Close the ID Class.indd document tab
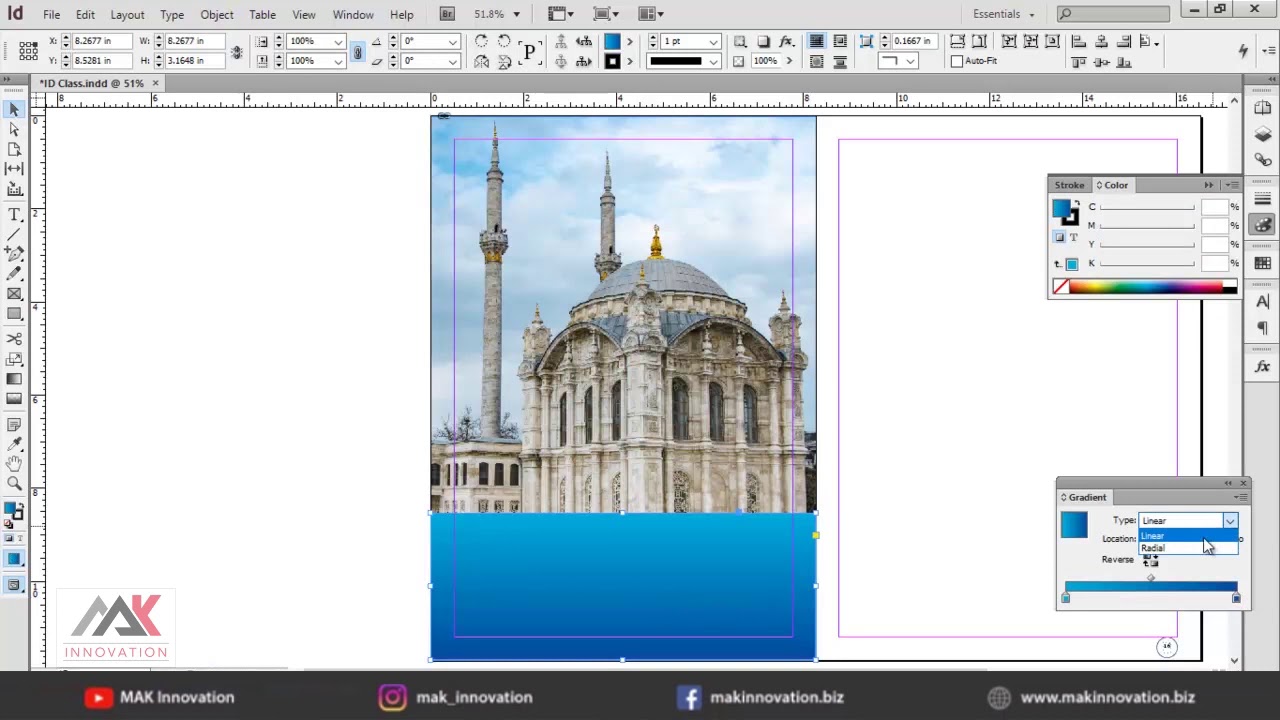Image resolution: width=1280 pixels, height=720 pixels. pyautogui.click(x=155, y=83)
